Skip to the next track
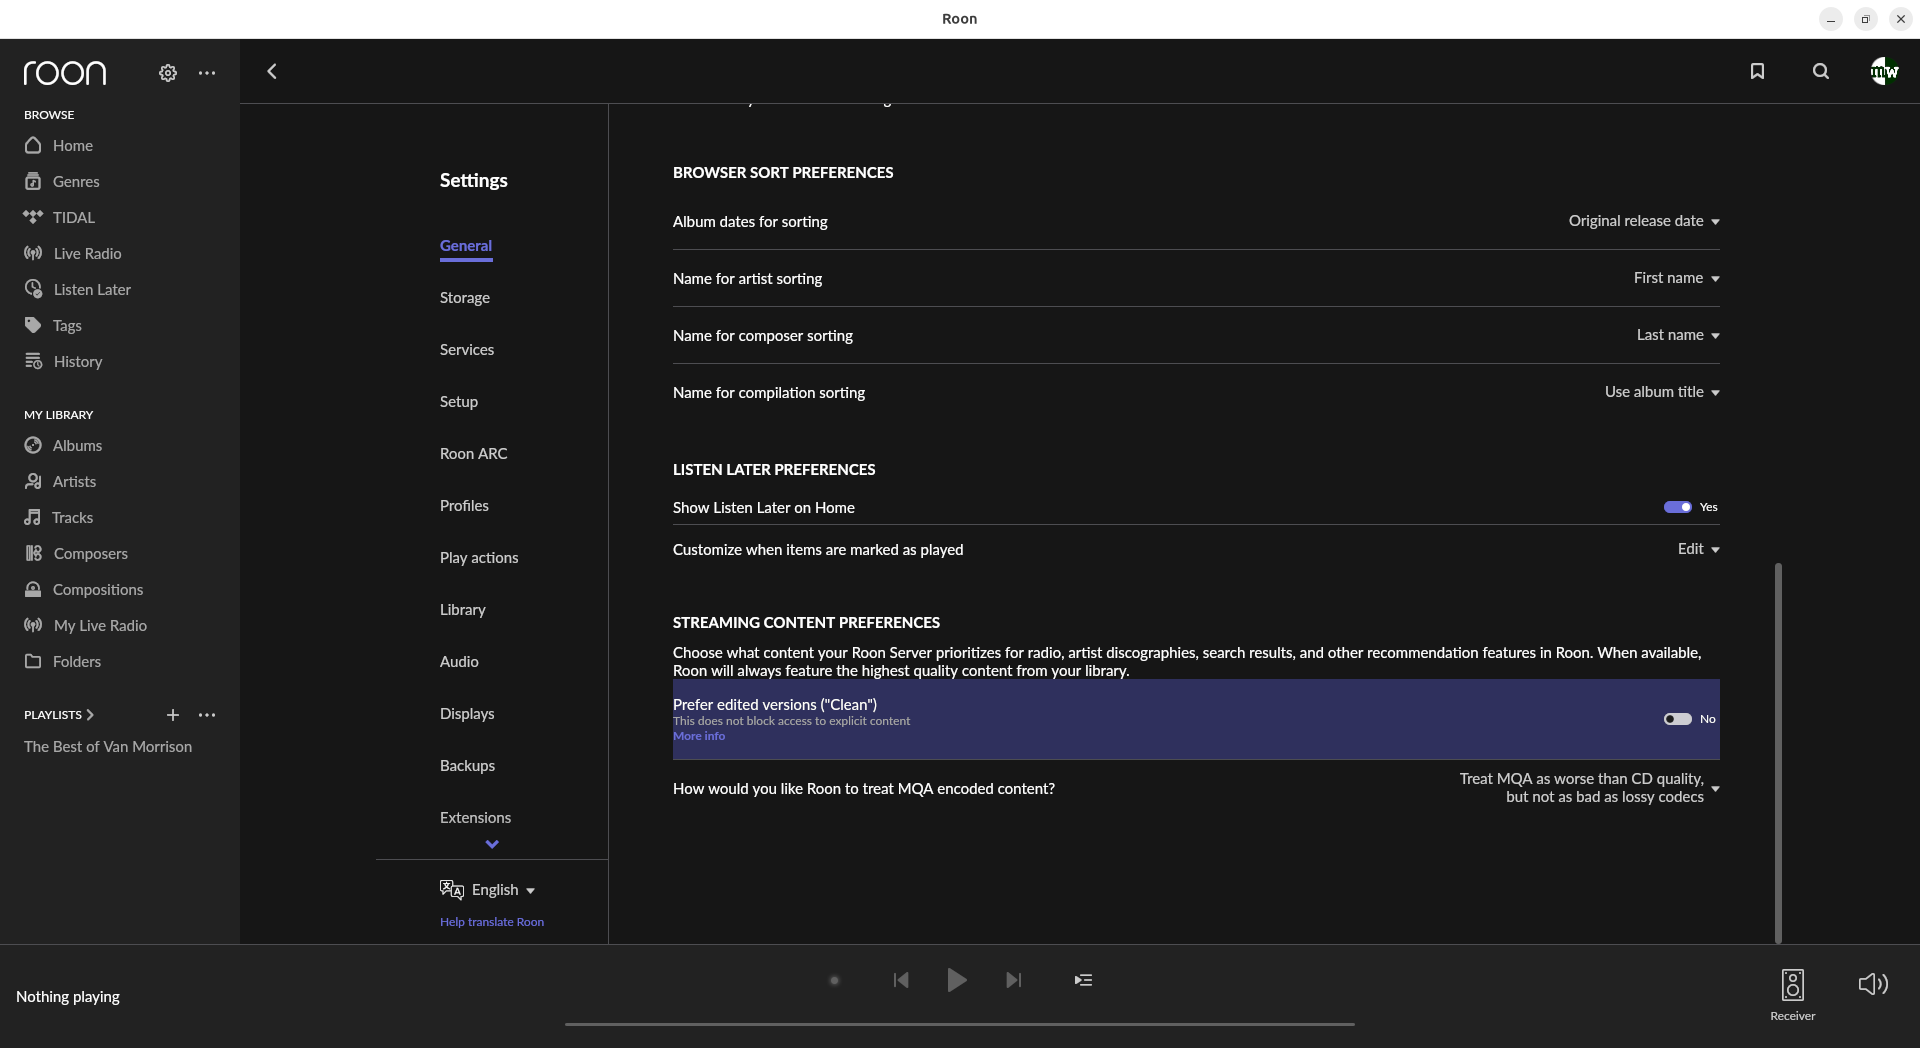This screenshot has height=1048, width=1920. coord(1013,980)
